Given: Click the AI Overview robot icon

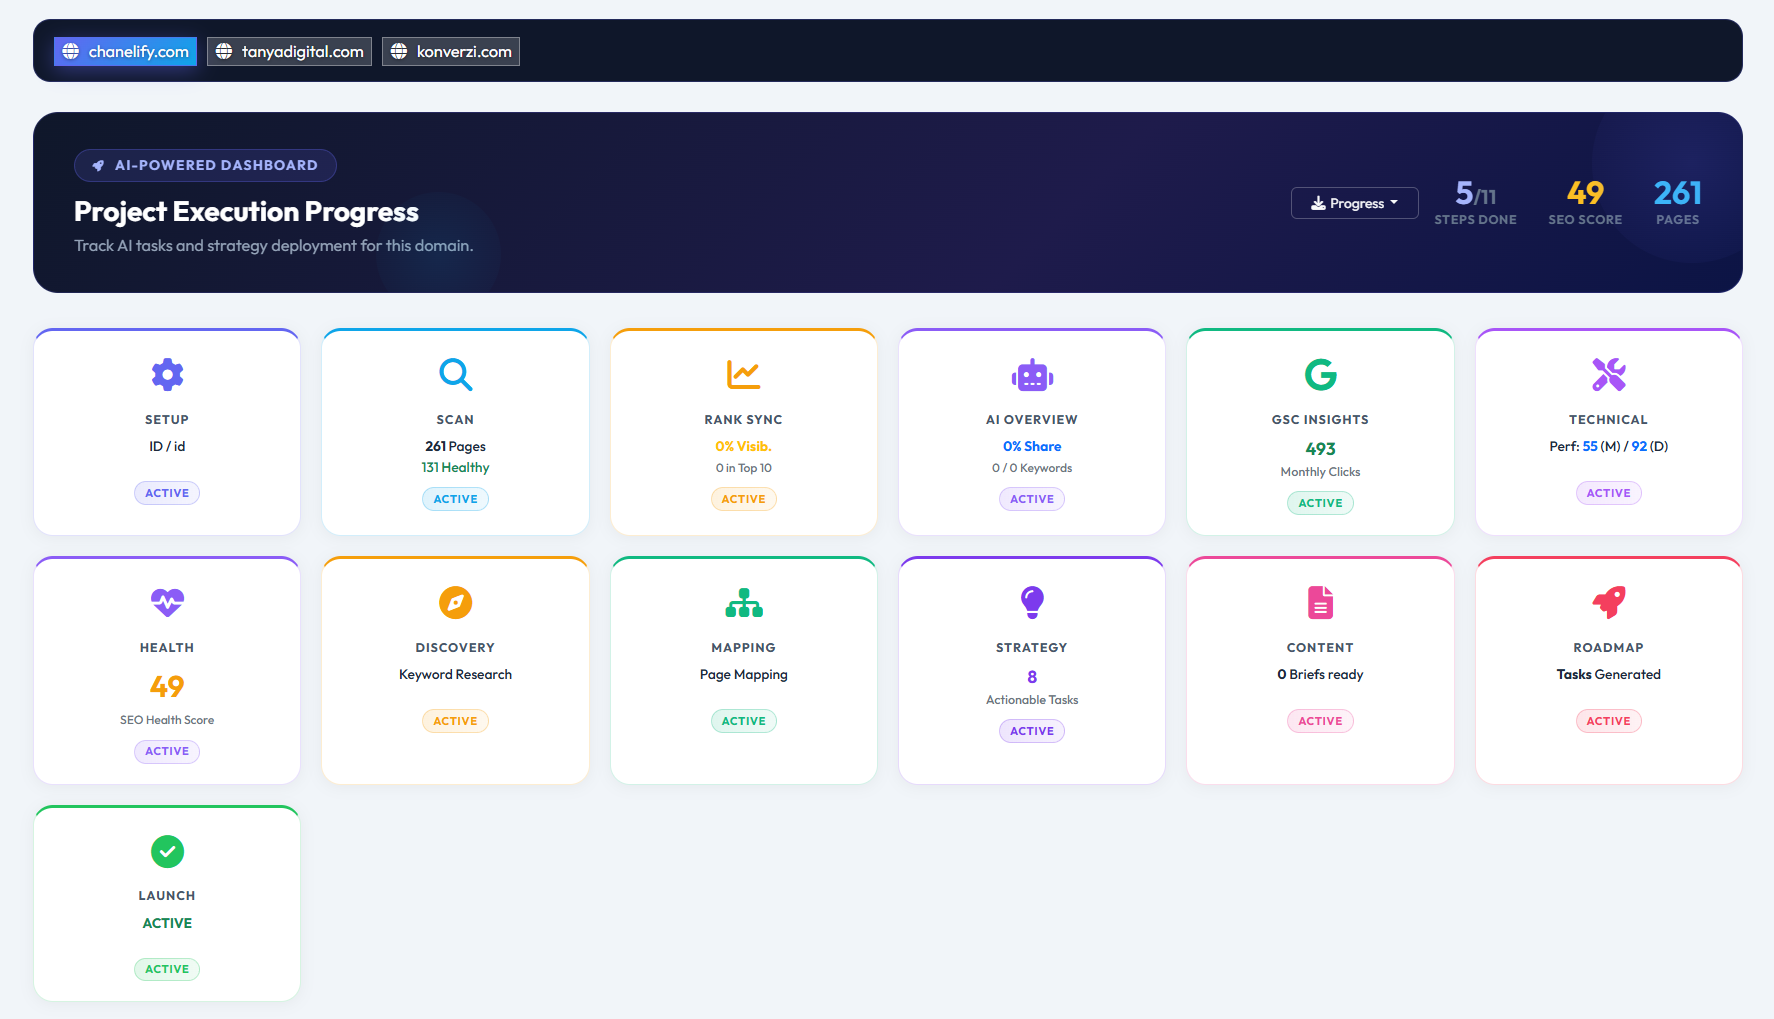Looking at the screenshot, I should tap(1032, 375).
